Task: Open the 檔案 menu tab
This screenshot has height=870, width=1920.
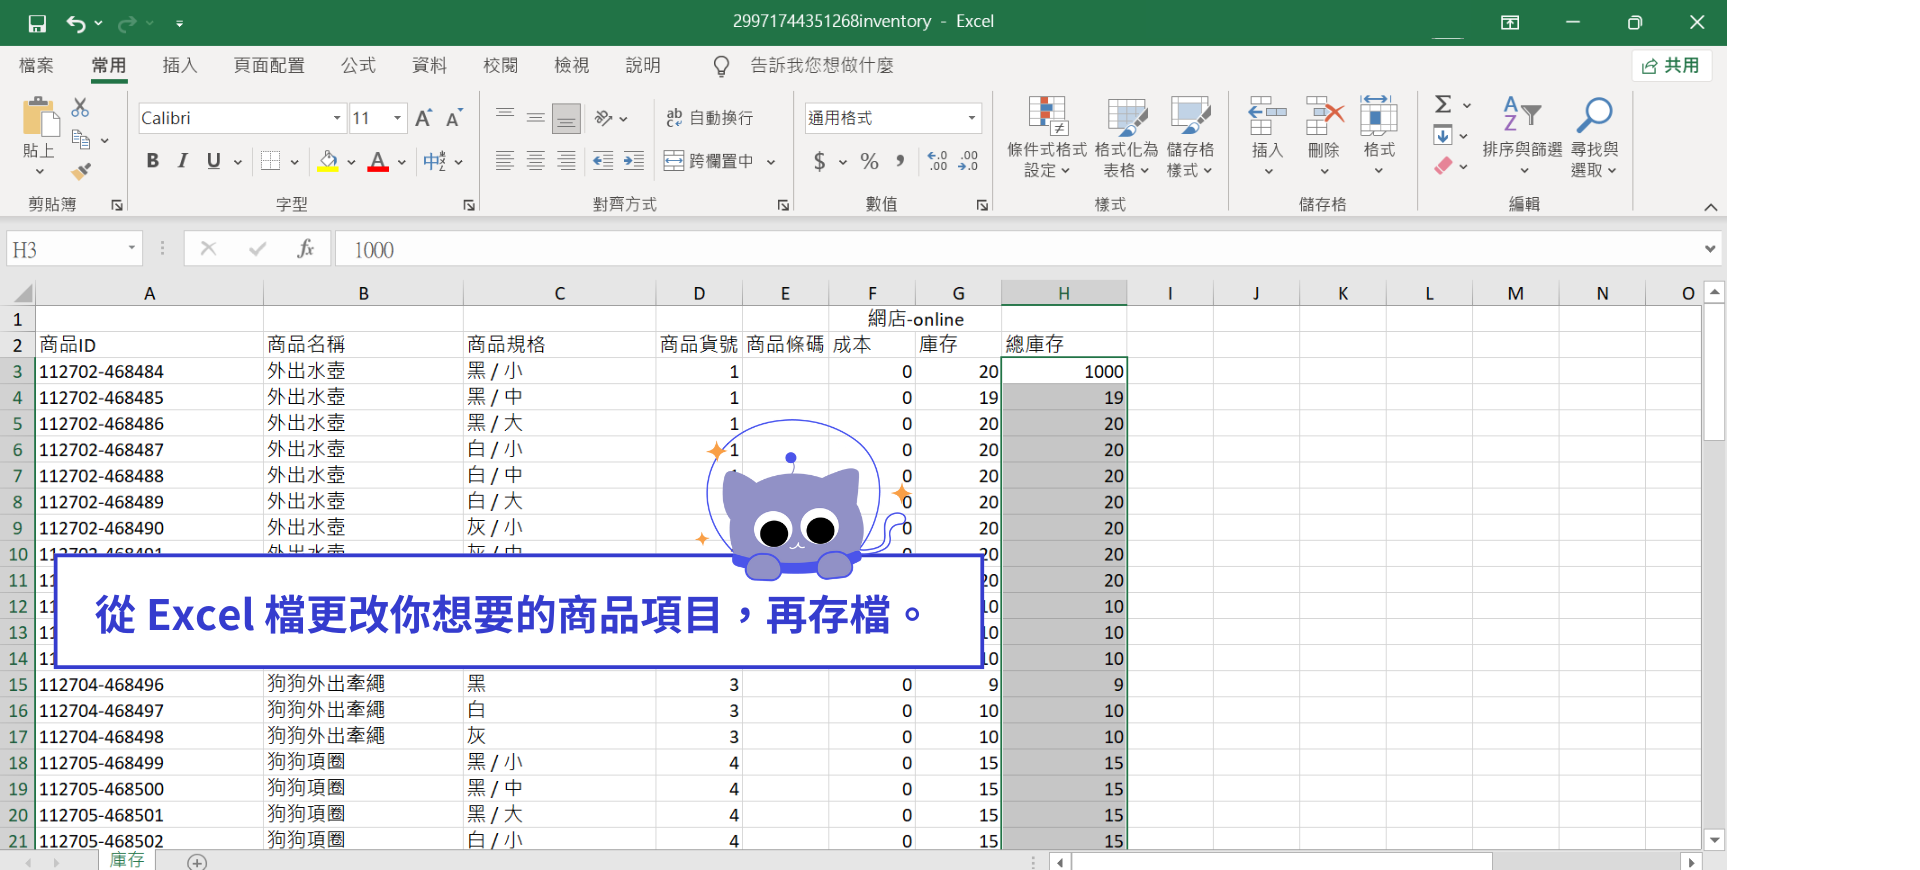Action: (36, 66)
